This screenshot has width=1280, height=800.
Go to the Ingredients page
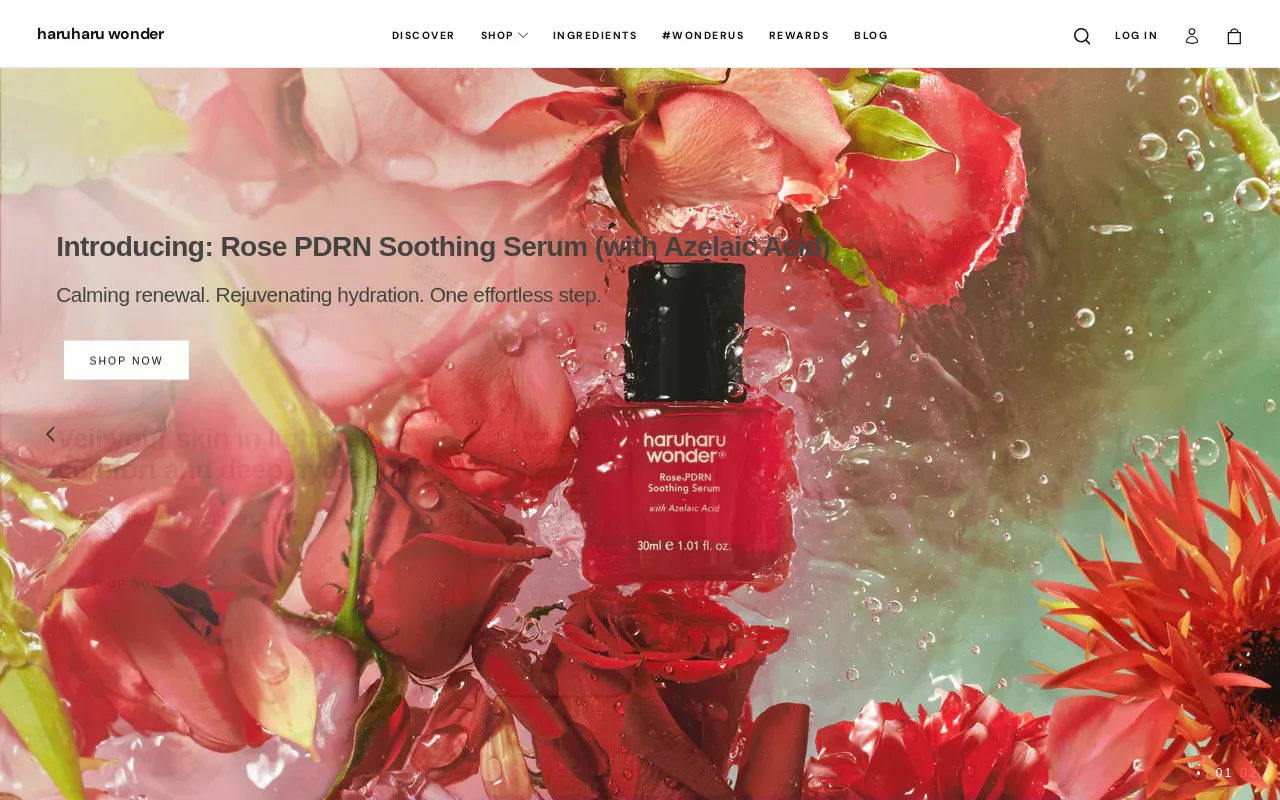pos(595,36)
